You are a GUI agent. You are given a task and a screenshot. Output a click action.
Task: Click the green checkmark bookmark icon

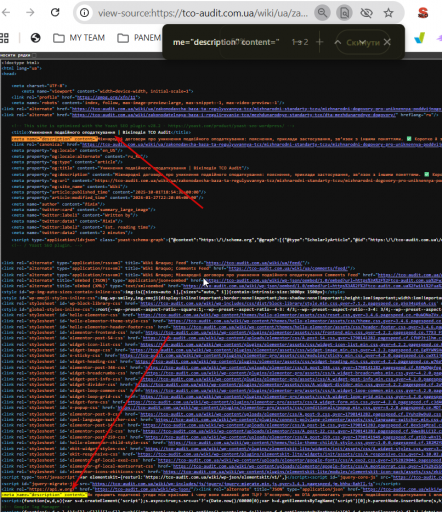pos(420,38)
